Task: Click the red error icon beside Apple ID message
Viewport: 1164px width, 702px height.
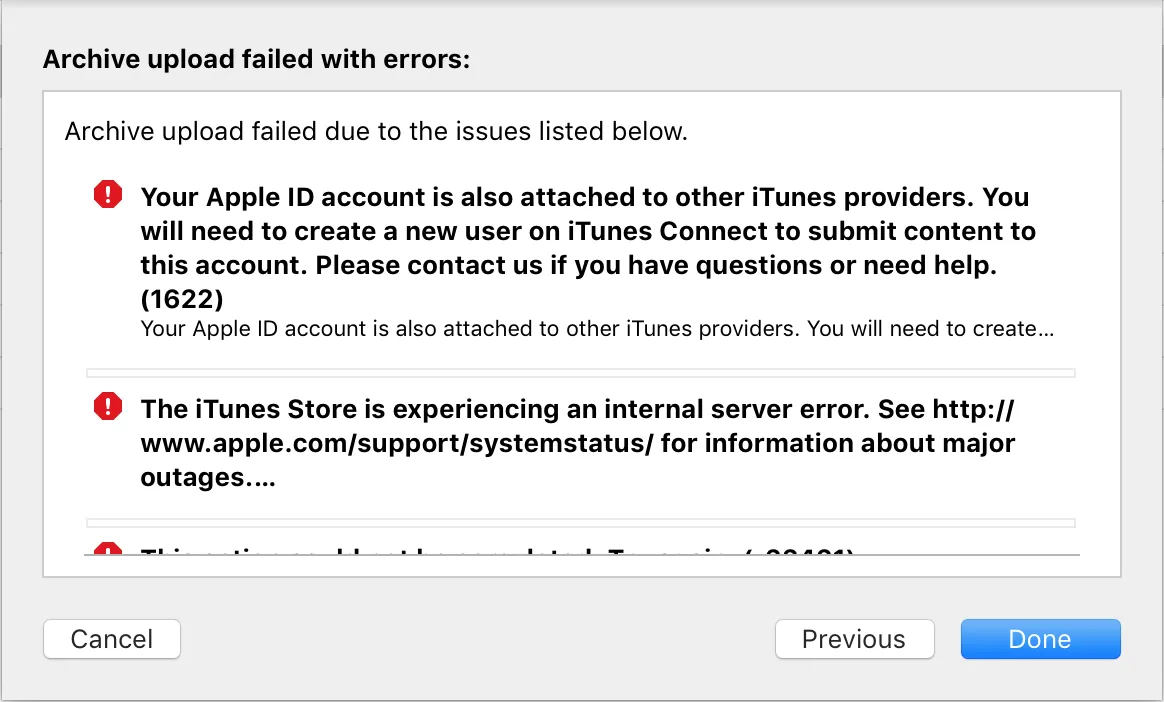Action: [x=107, y=195]
